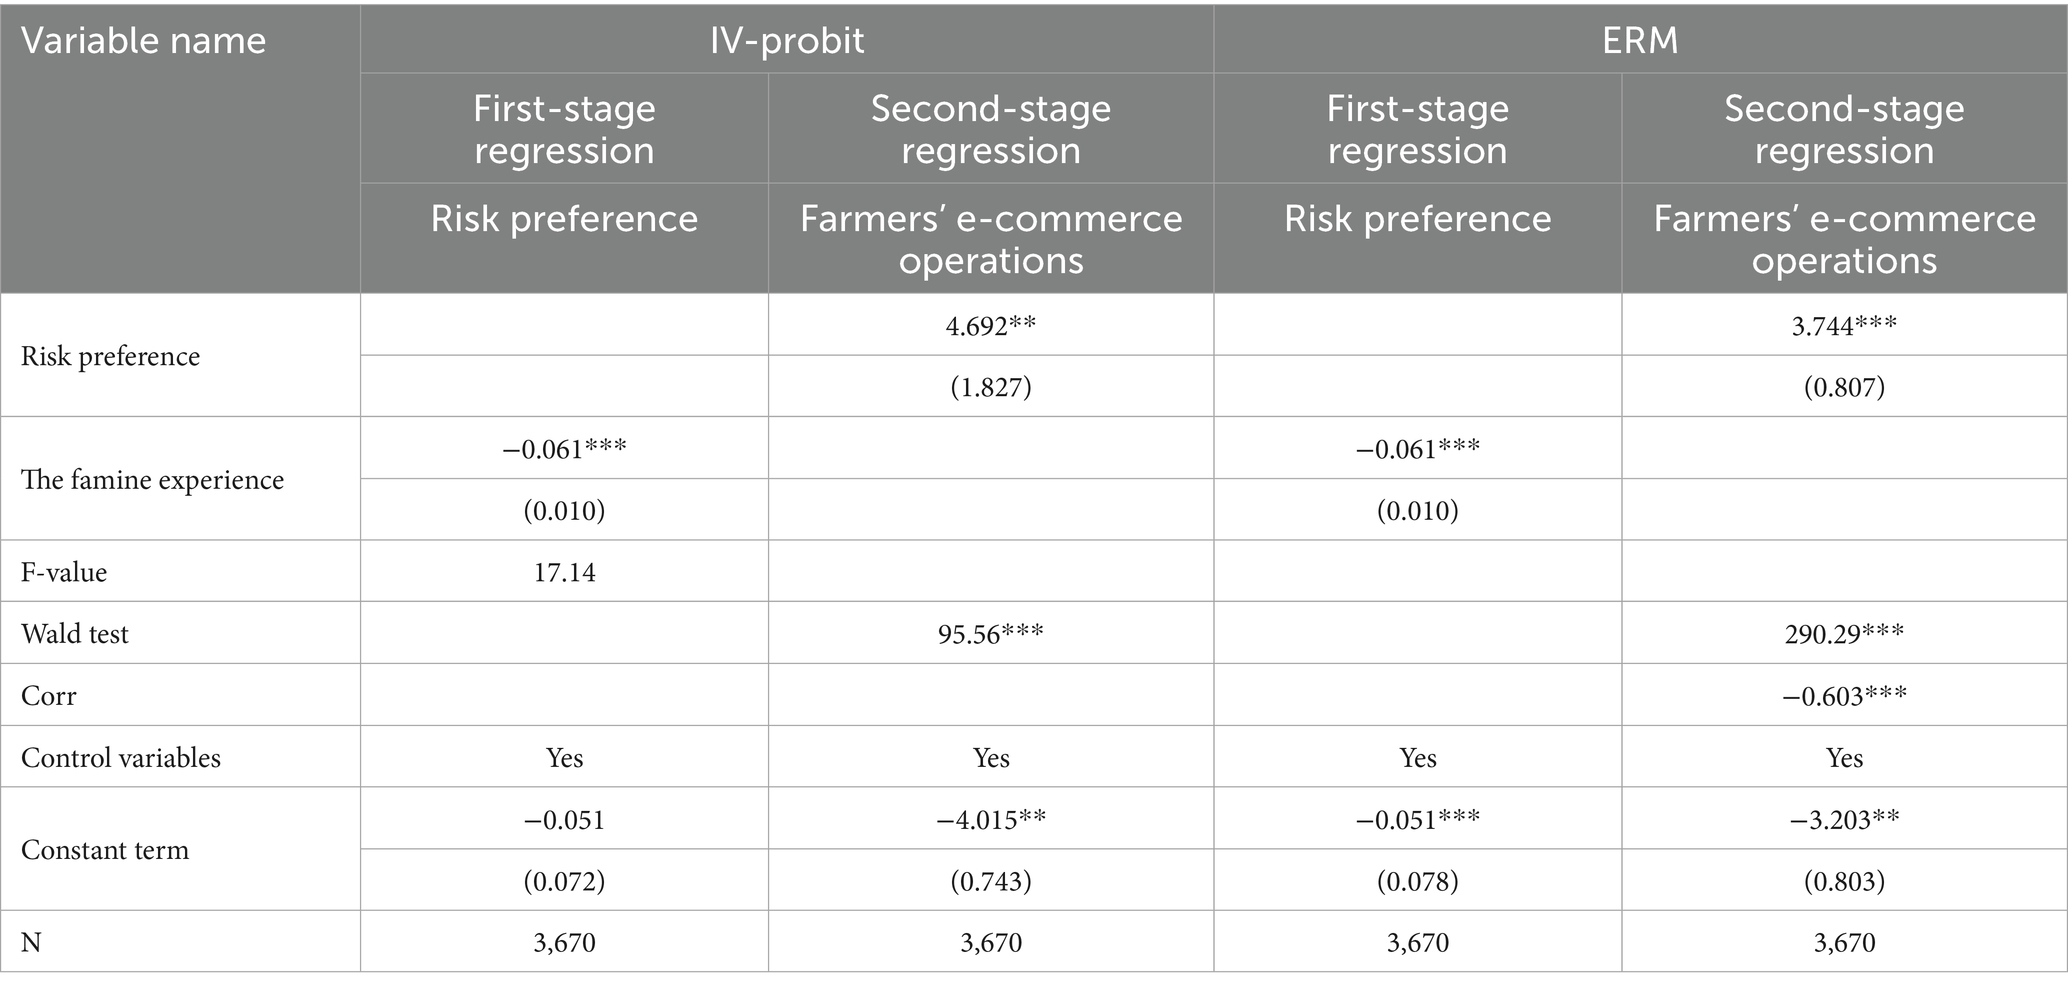The width and height of the screenshot is (2068, 990).
Task: Click the 4.692** risk preference coefficient
Action: [x=991, y=326]
